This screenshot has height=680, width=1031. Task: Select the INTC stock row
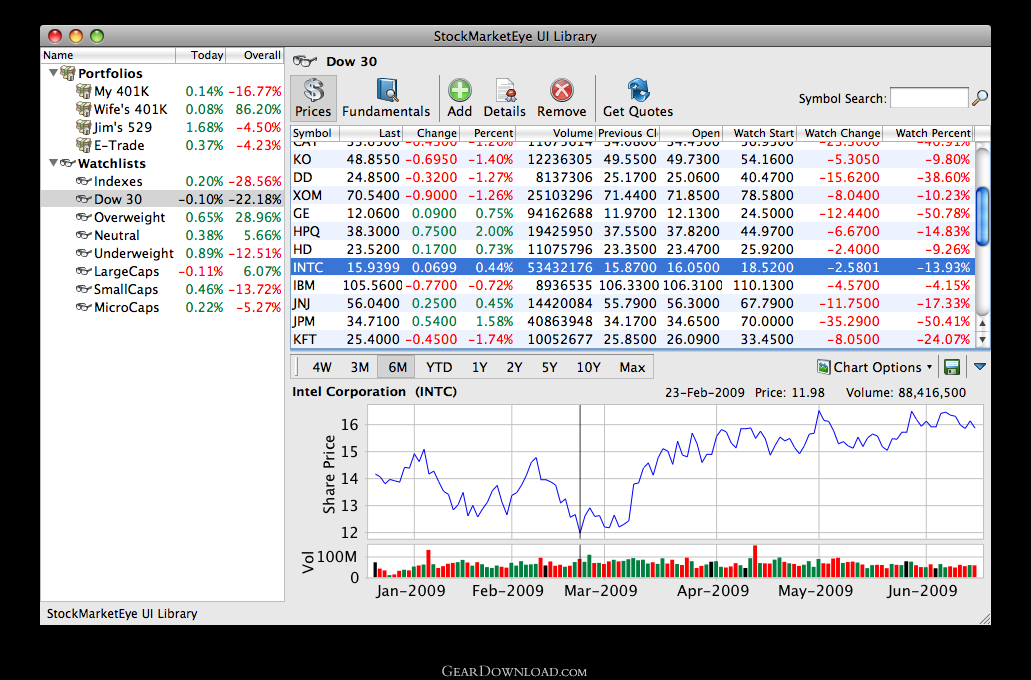coord(632,268)
